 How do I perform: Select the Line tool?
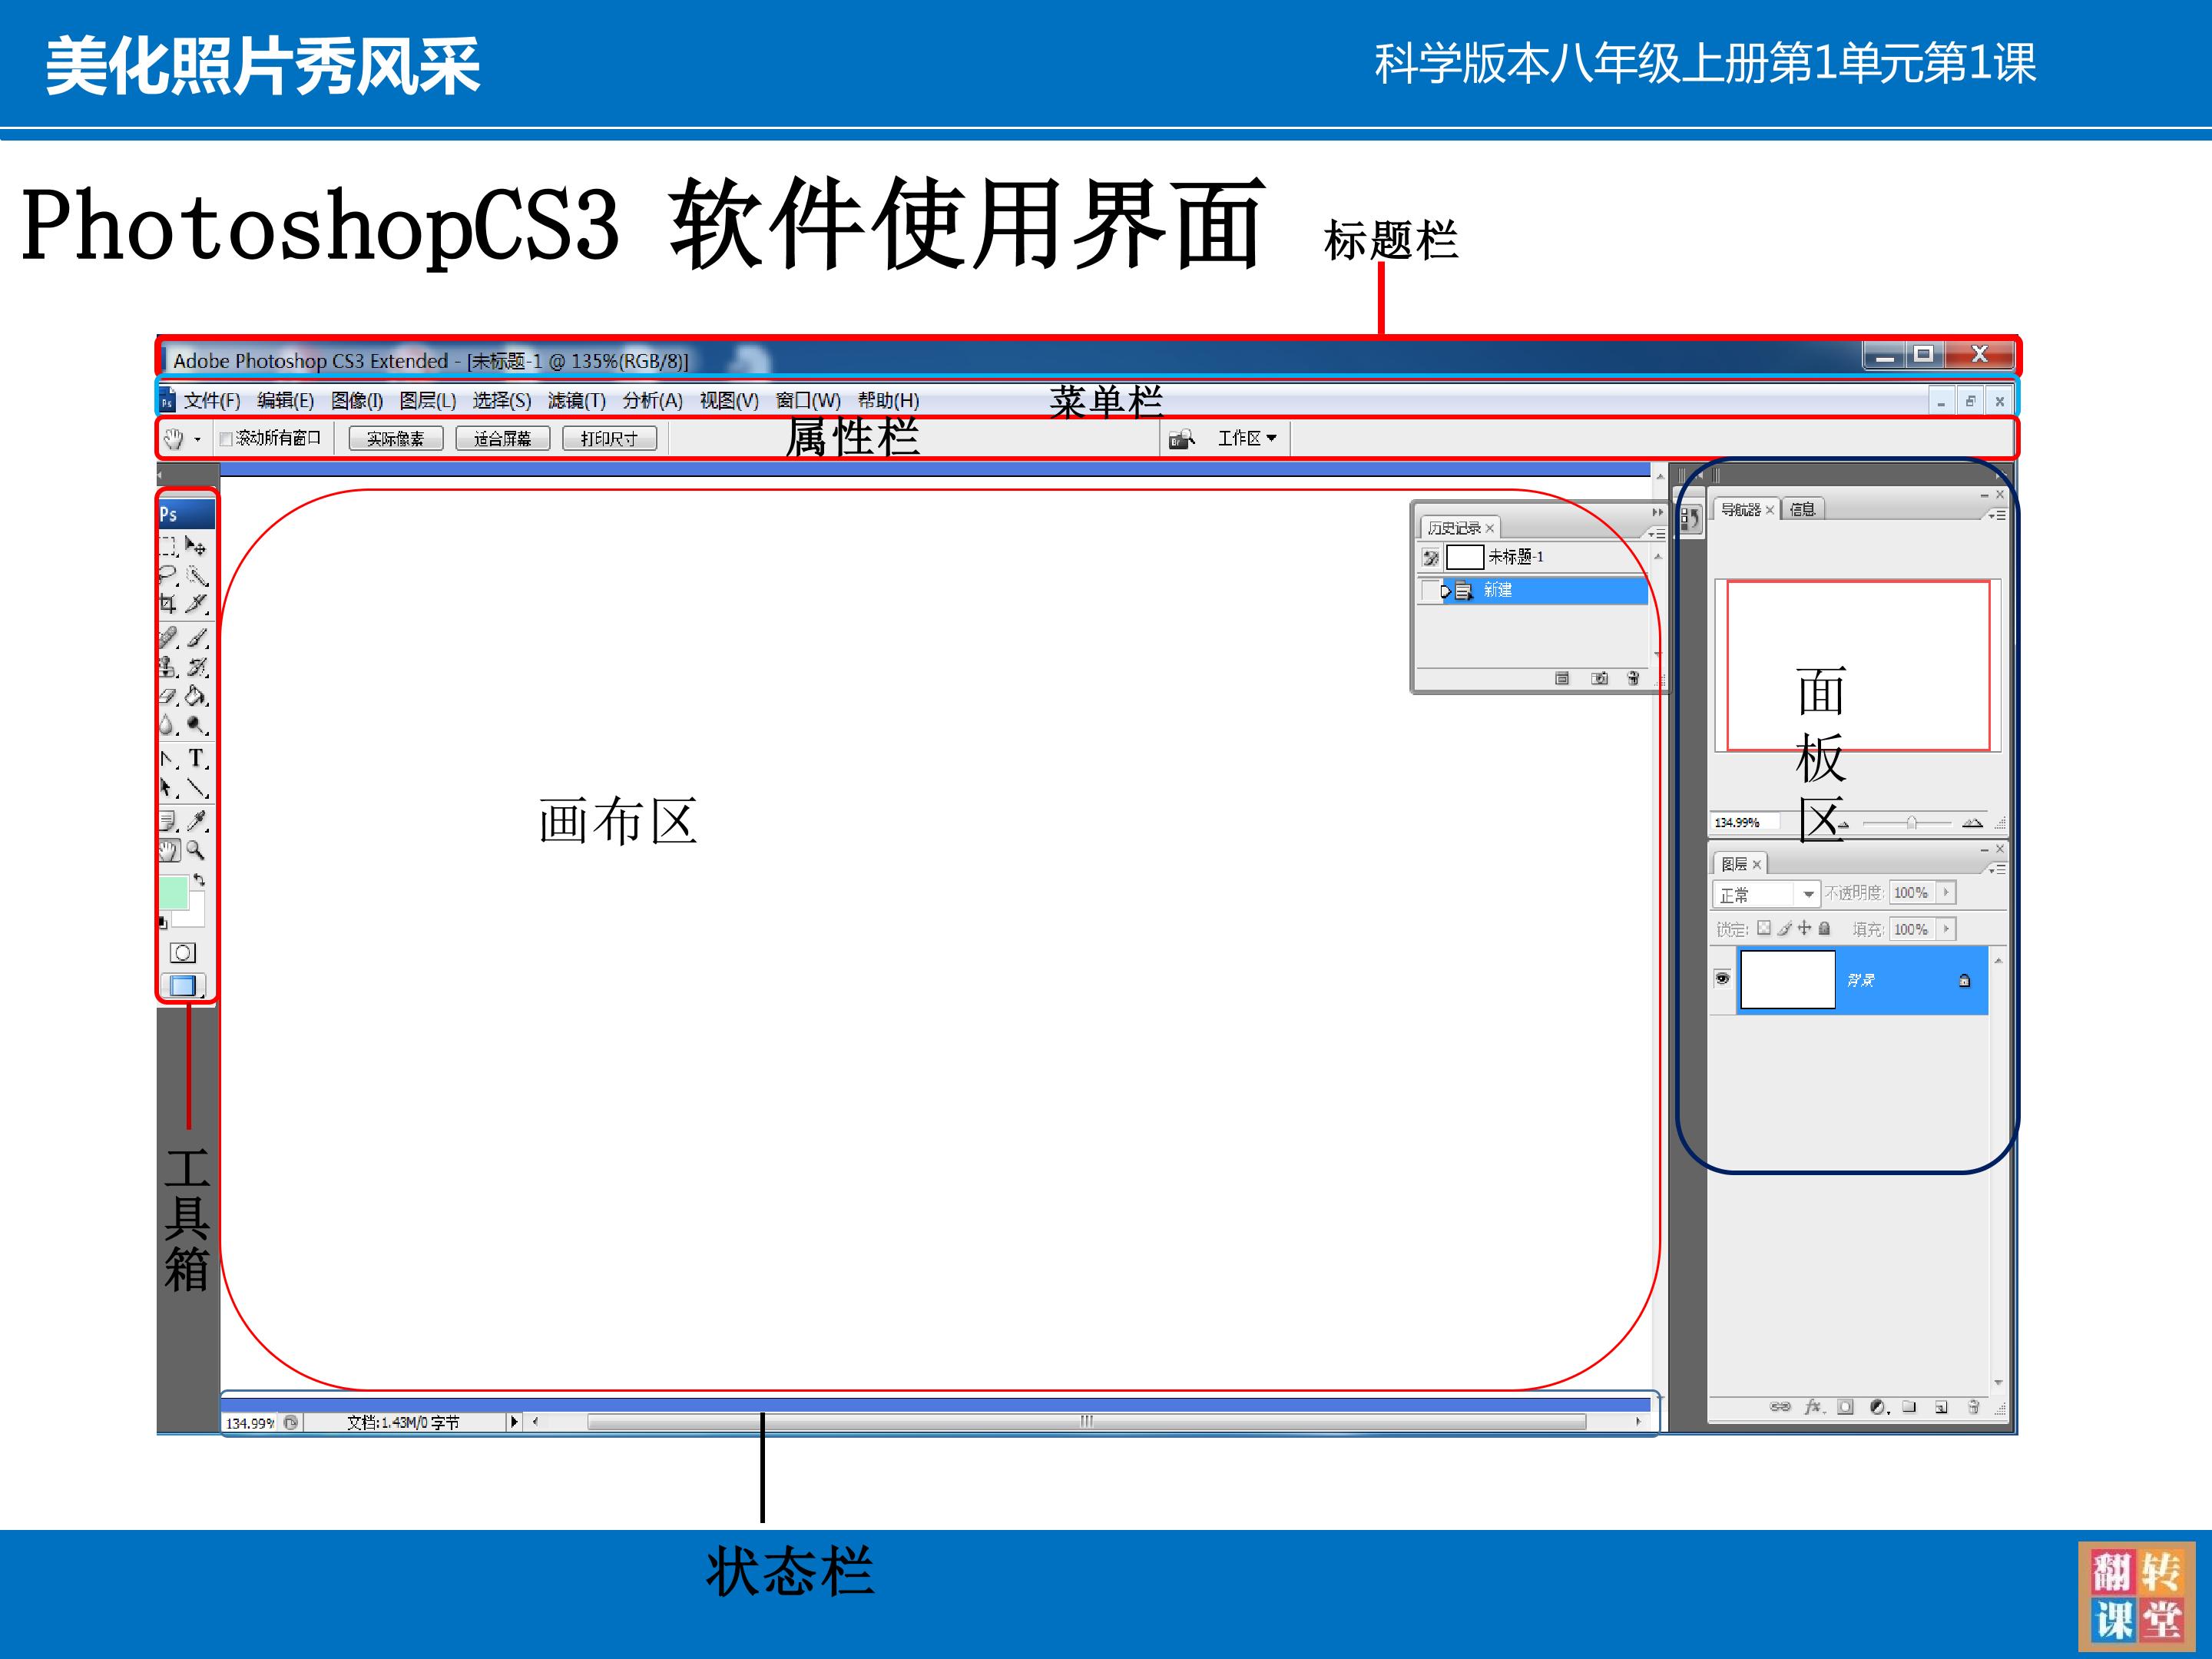(197, 788)
